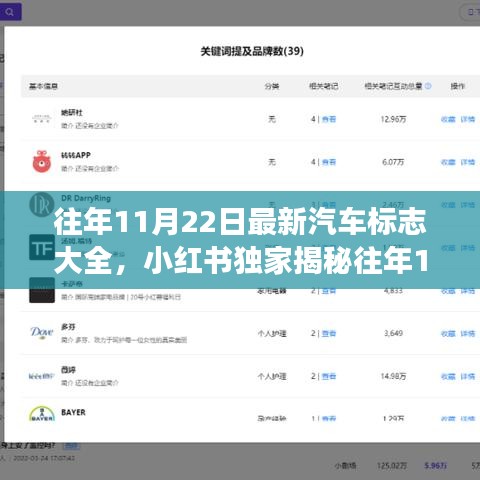Click 收藏 in the 多芬 row
Image resolution: width=480 pixels, height=480 pixels.
pyautogui.click(x=448, y=333)
